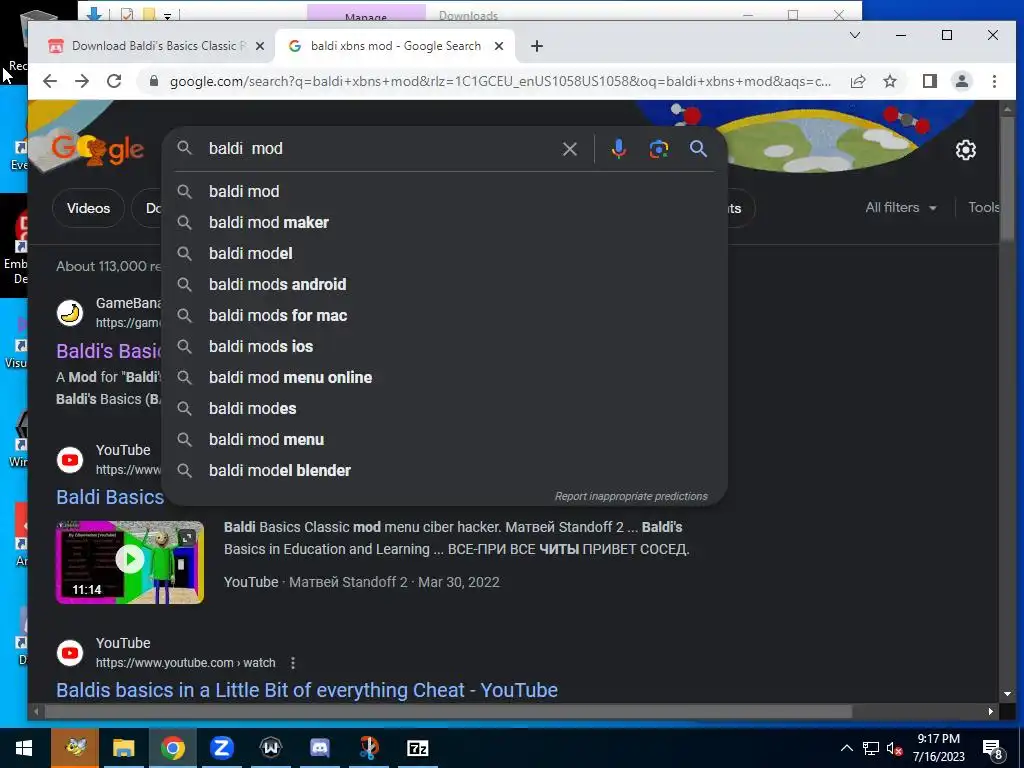Choose suggestion 'baldi mod maker'
Viewport: 1024px width, 768px height.
(444, 223)
